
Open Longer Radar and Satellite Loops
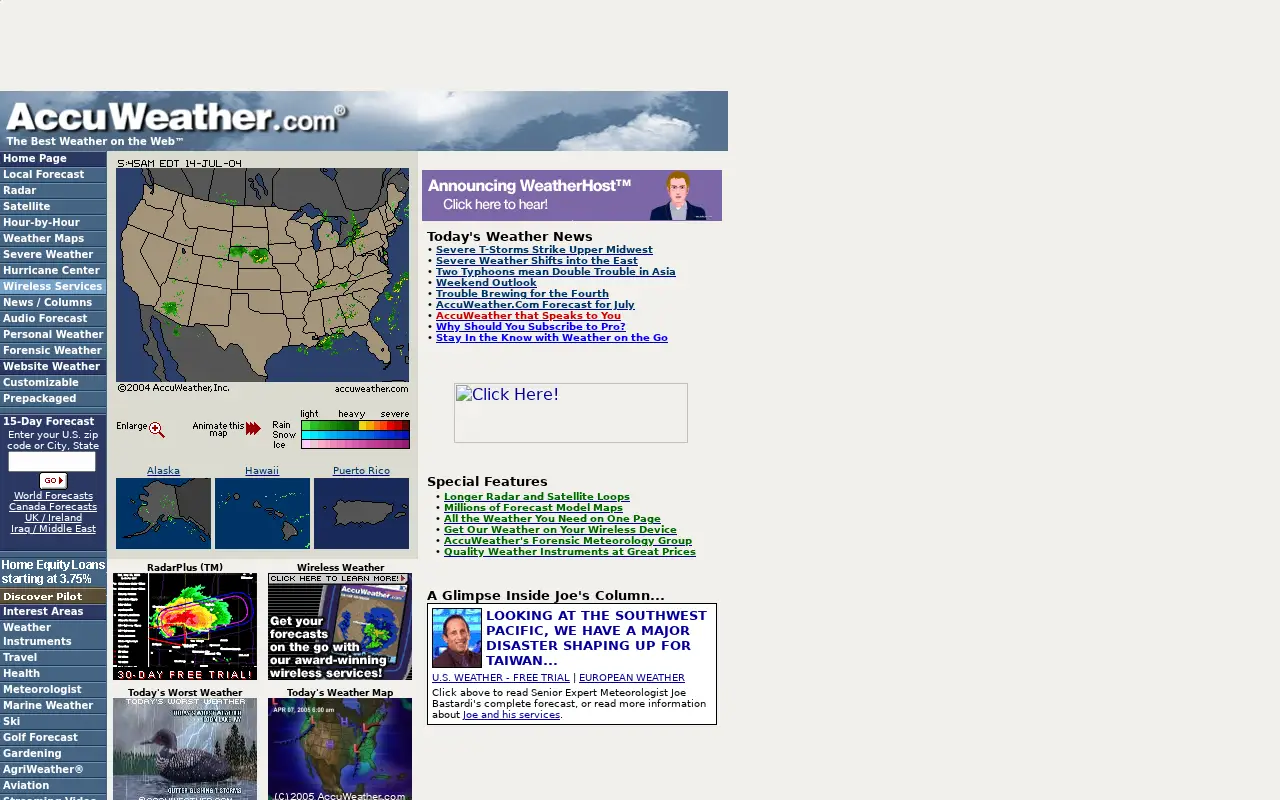pyautogui.click(x=537, y=497)
